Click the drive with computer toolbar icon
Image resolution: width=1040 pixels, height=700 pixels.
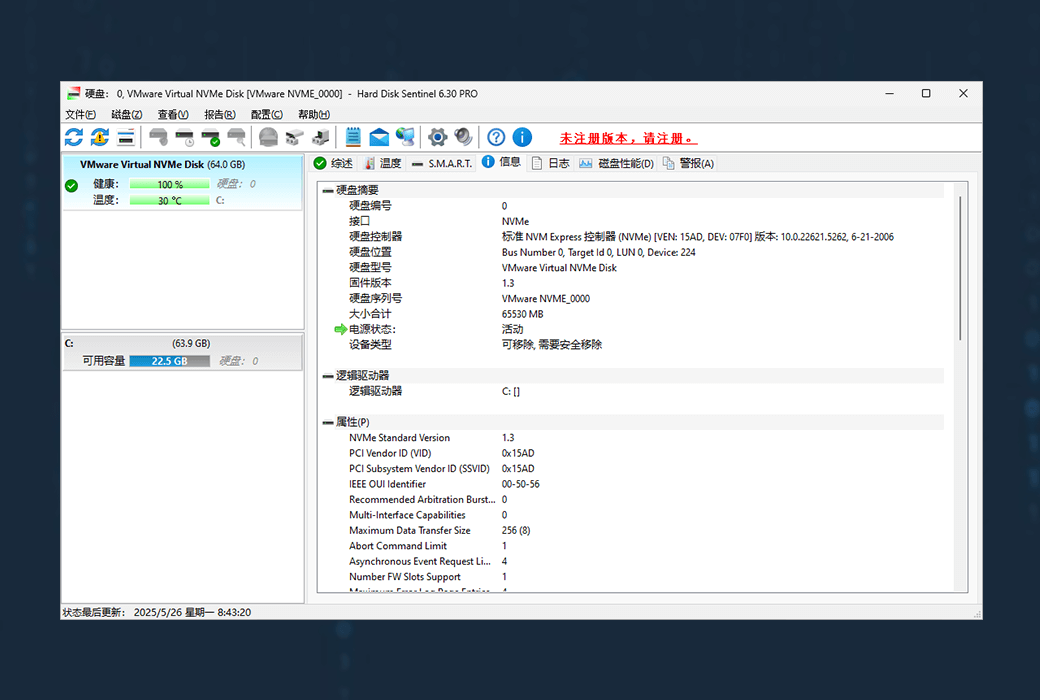(x=321, y=137)
